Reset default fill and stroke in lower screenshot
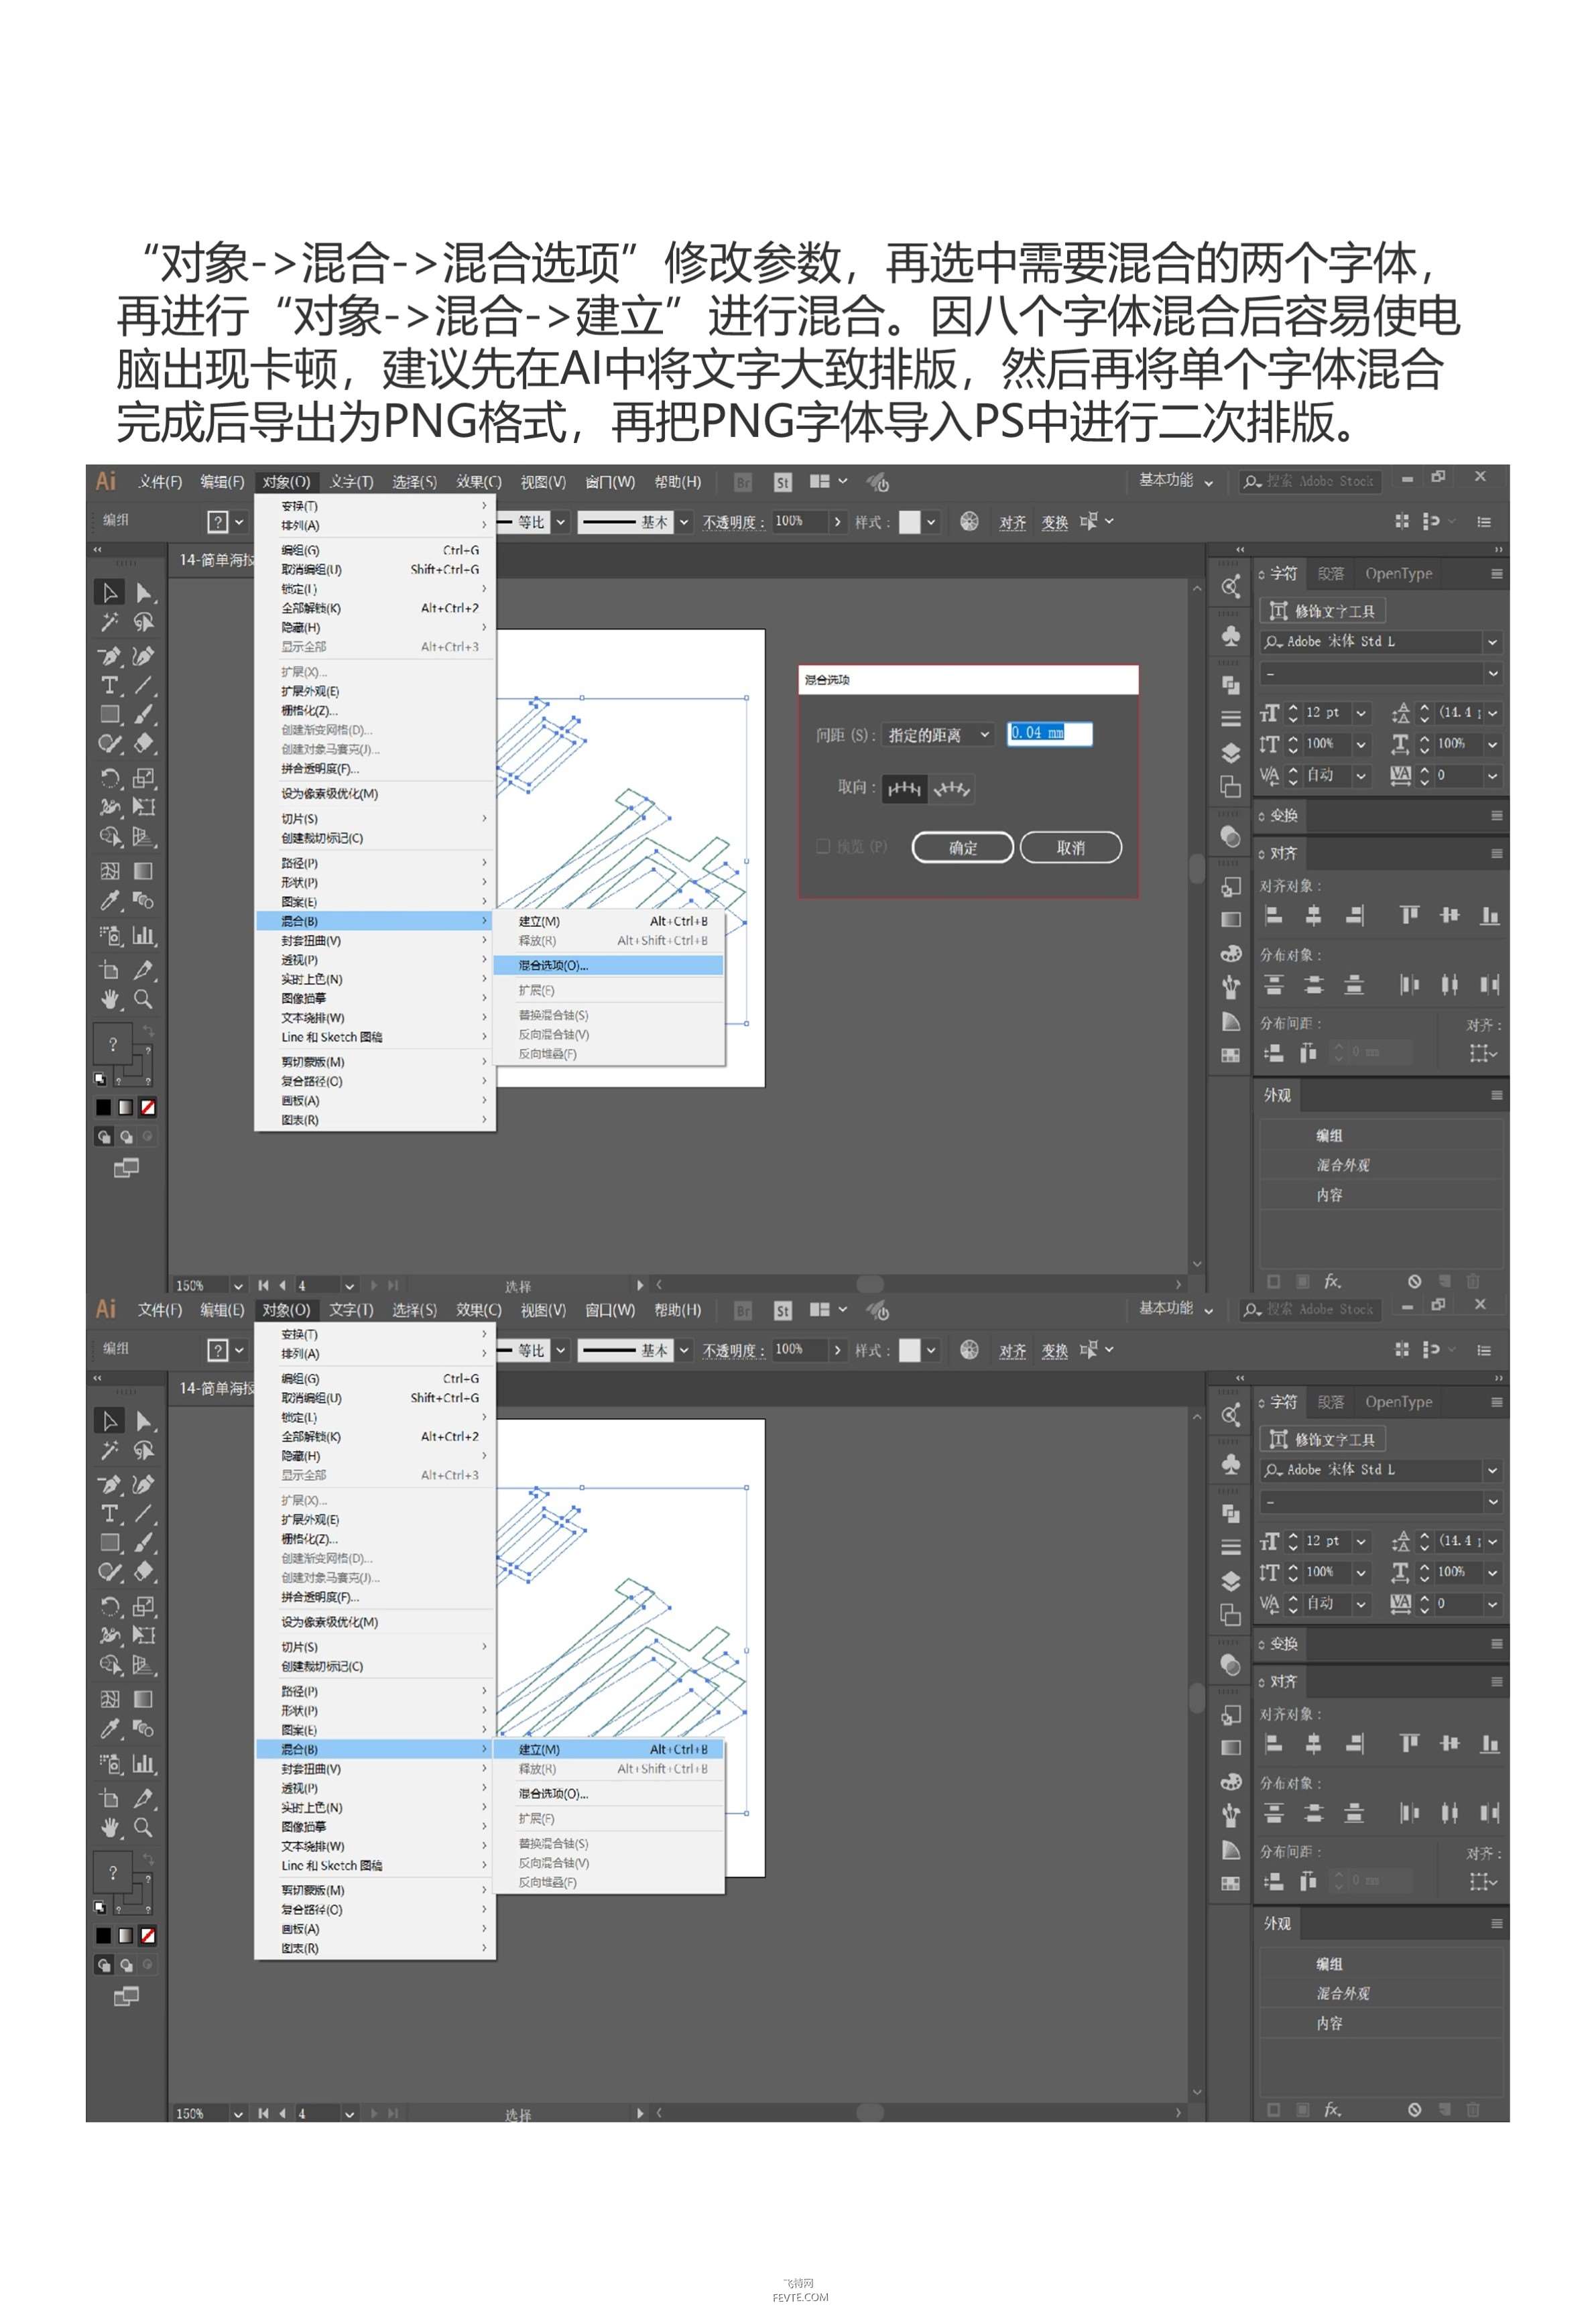 pos(100,1907)
